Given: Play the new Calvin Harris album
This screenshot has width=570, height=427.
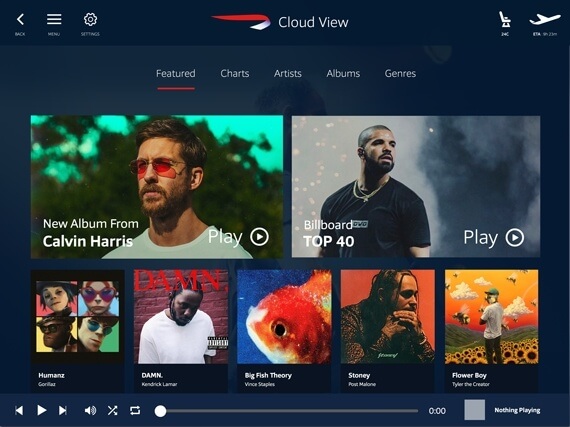Looking at the screenshot, I should 238,237.
